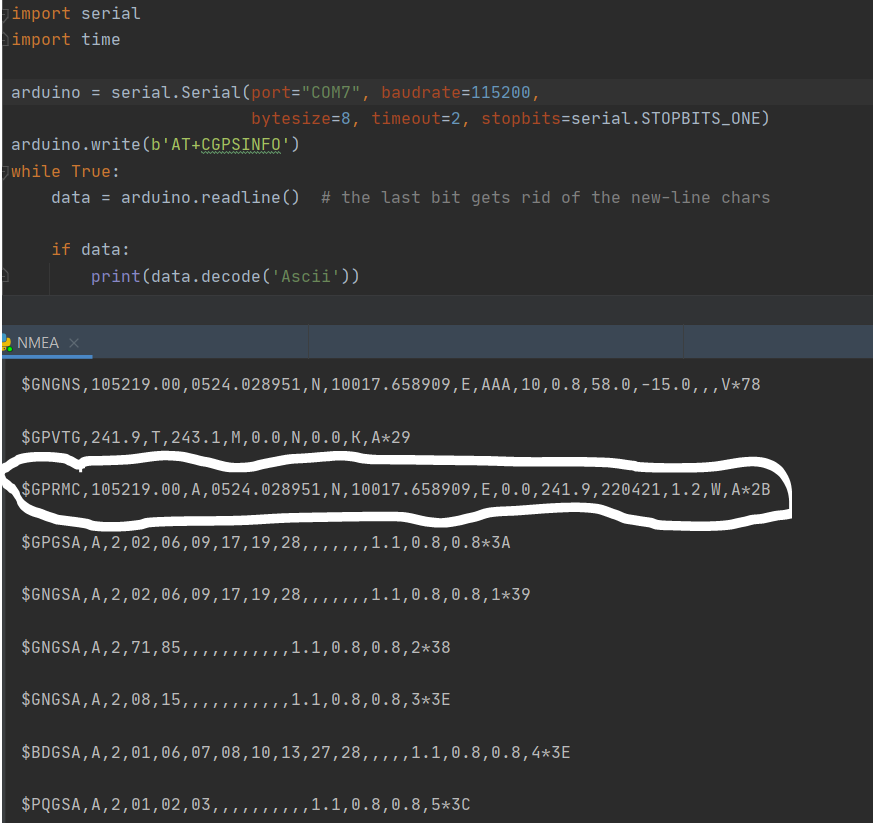Click the gutter fold marker beside 'import serial'
This screenshot has width=873, height=823.
pos(3,13)
